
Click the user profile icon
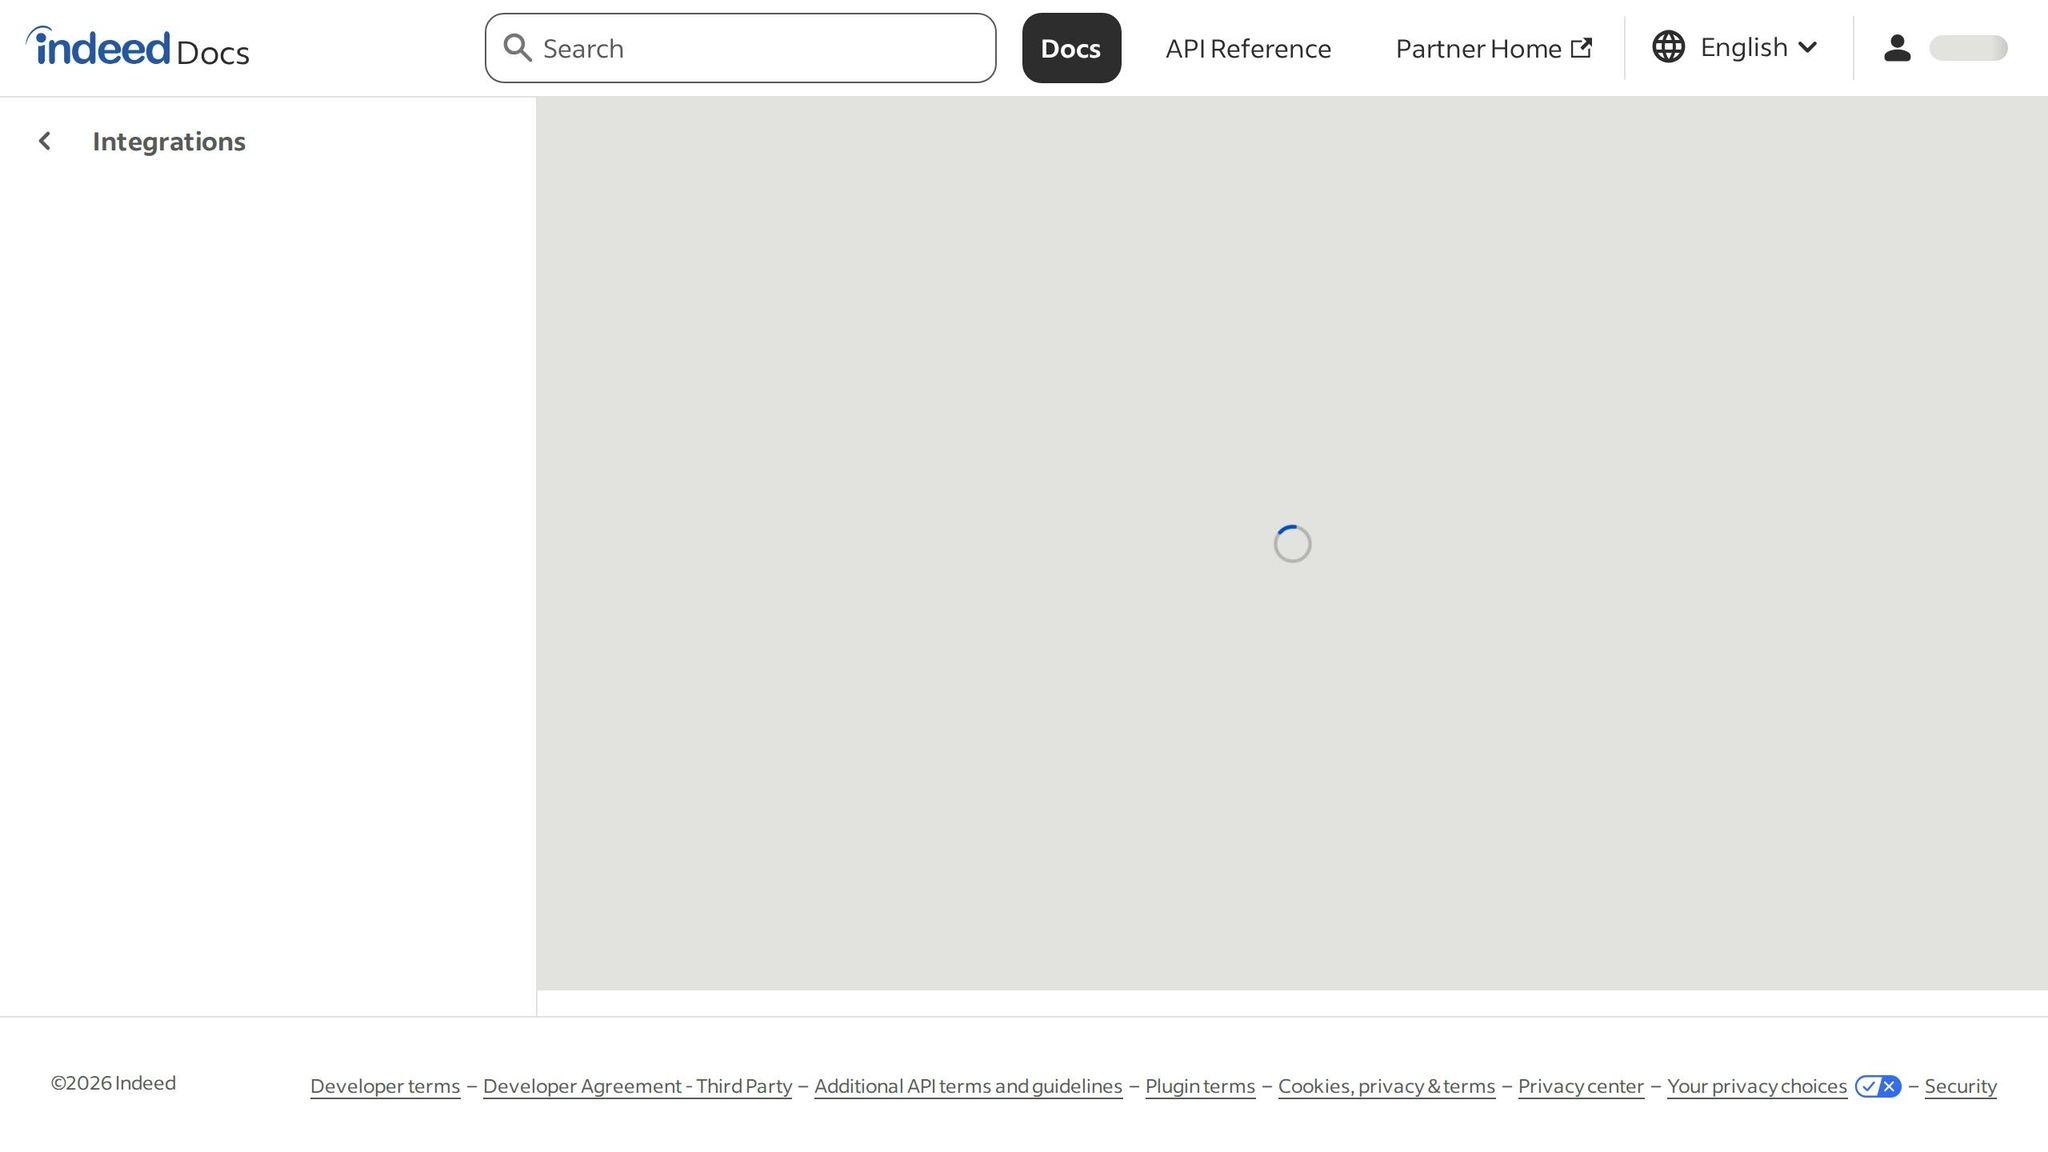[x=1896, y=47]
